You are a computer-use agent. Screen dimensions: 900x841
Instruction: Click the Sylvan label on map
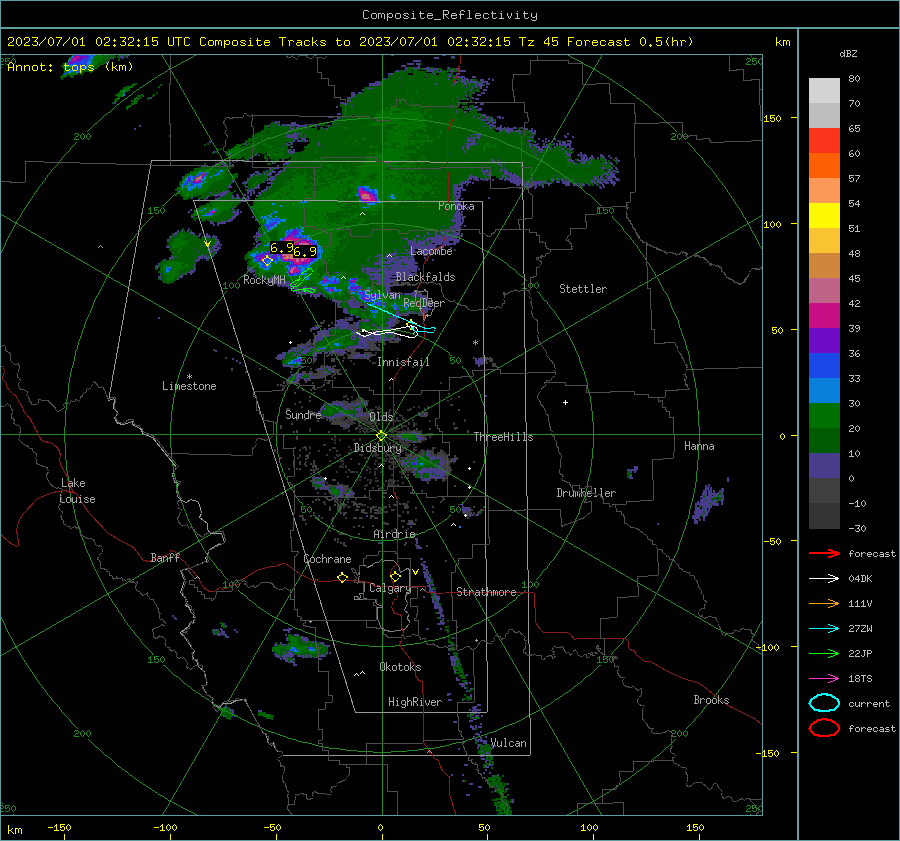[x=382, y=295]
